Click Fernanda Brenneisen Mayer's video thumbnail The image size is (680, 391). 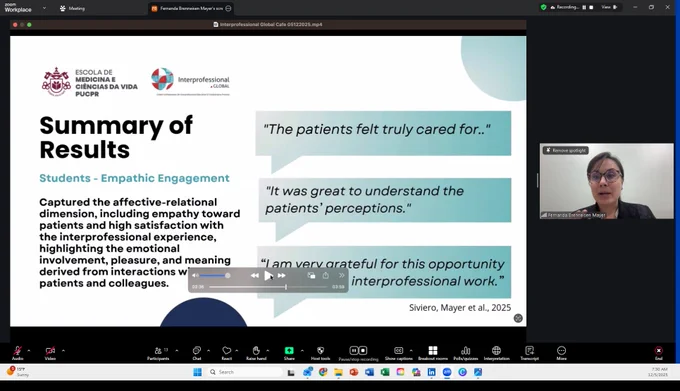[x=607, y=181]
